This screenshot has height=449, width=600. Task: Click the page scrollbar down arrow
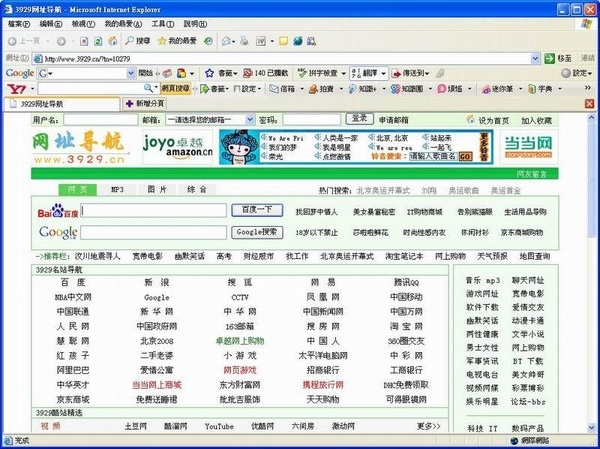[592, 428]
